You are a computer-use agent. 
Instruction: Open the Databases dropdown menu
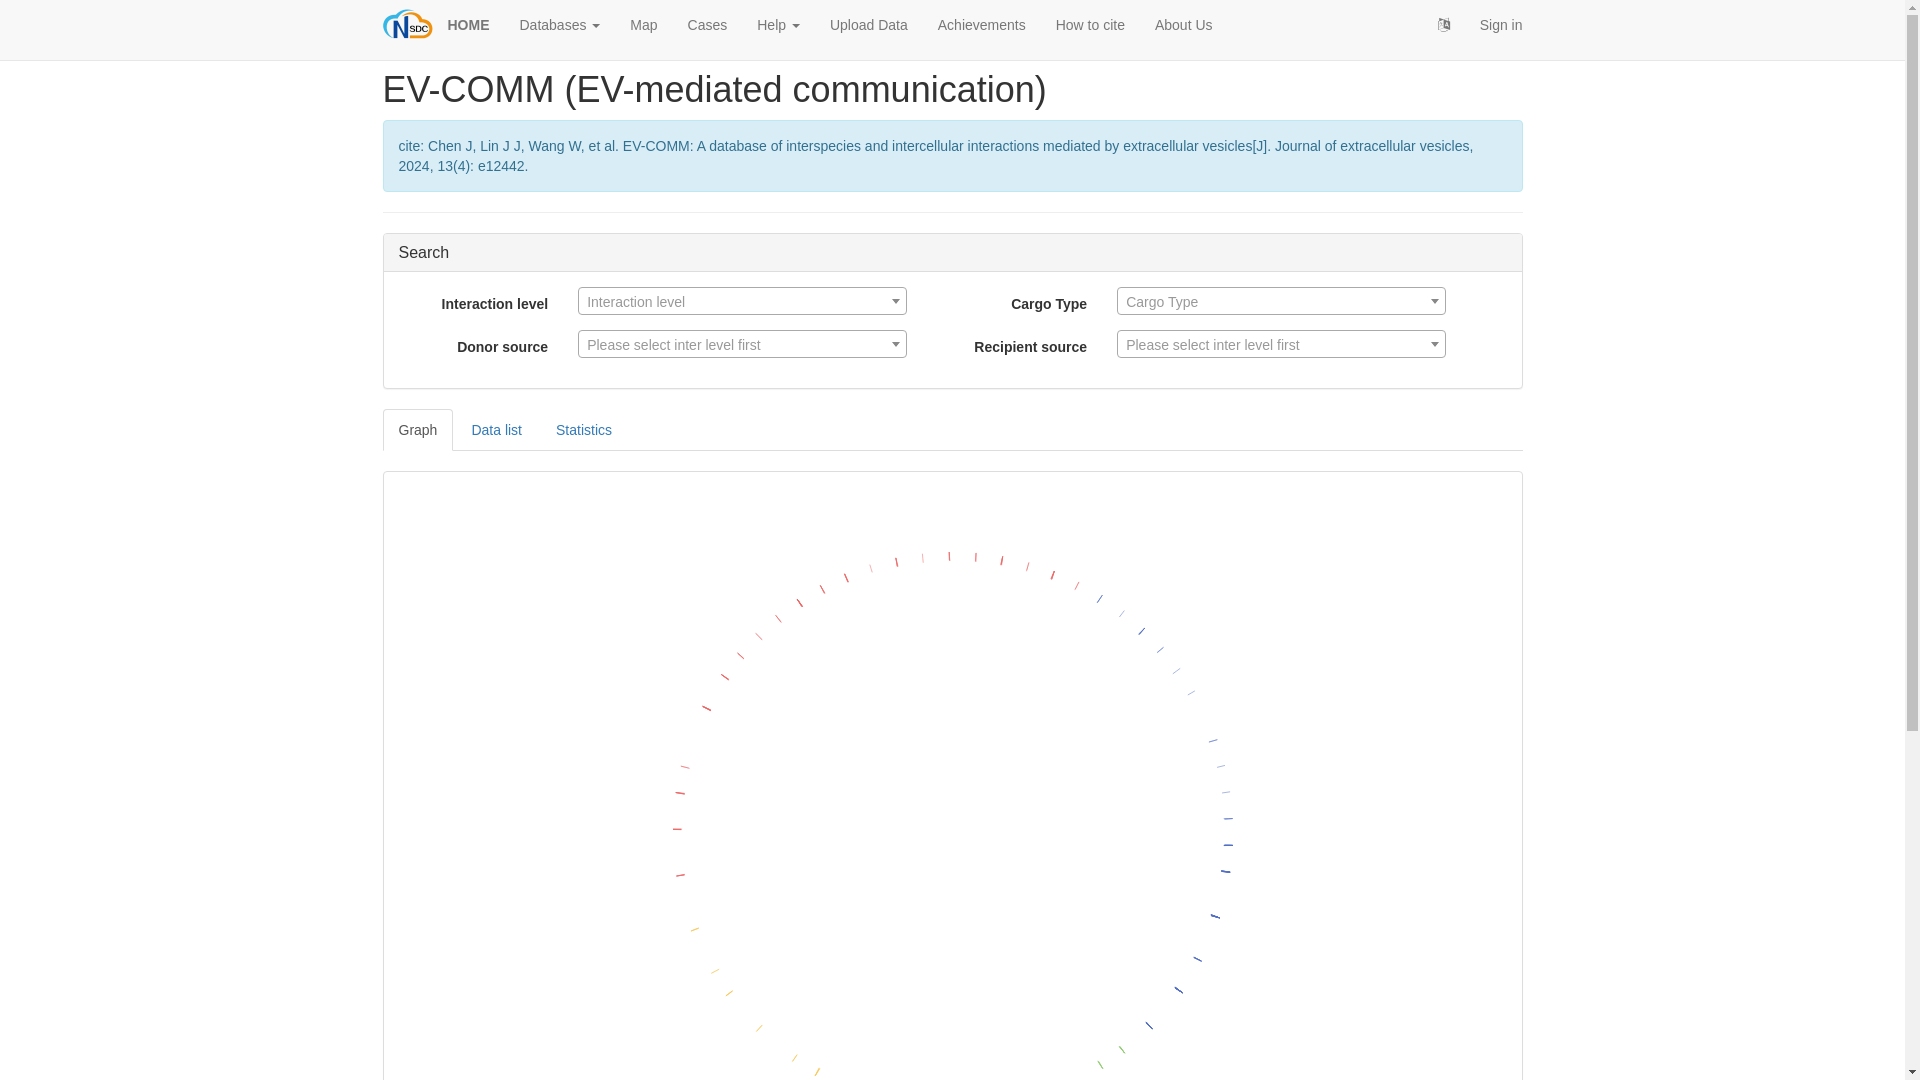tap(560, 25)
